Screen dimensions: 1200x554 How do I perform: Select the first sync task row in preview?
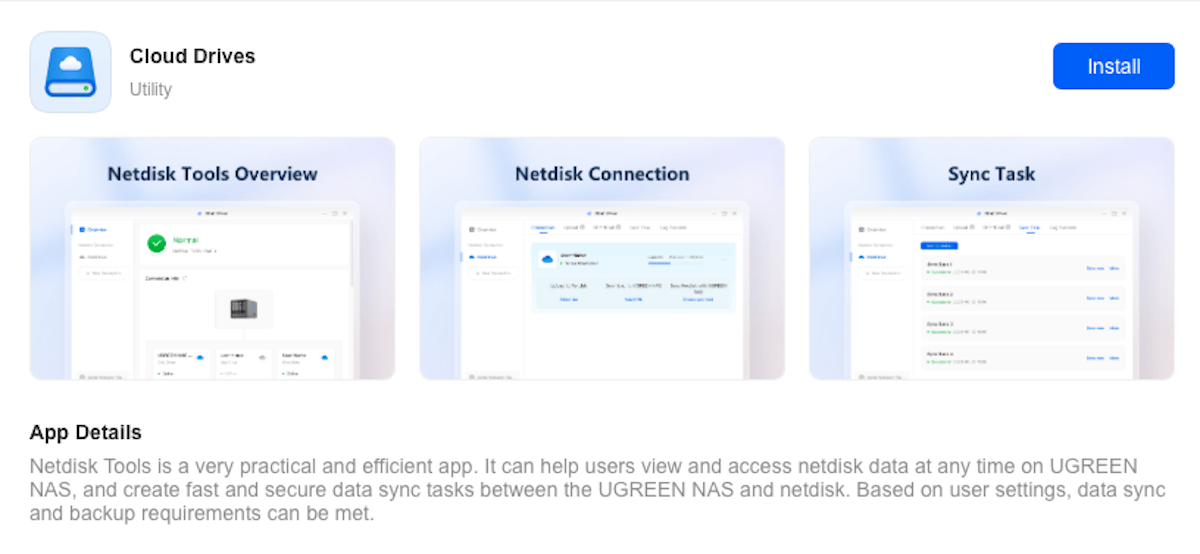(x=1022, y=268)
